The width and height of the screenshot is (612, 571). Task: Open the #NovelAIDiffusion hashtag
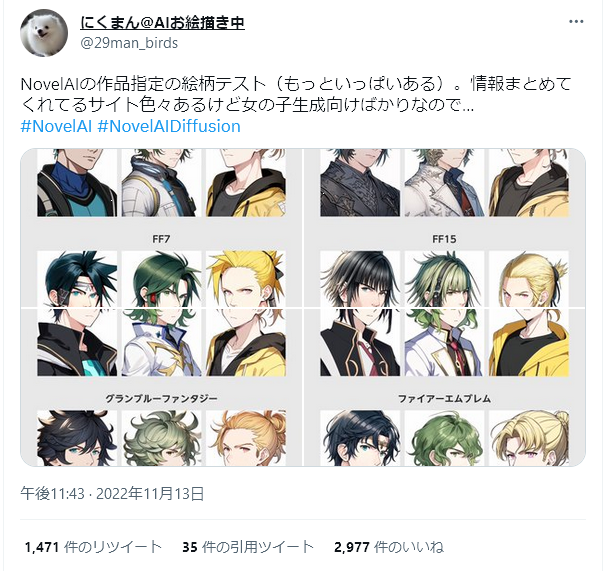pos(169,126)
